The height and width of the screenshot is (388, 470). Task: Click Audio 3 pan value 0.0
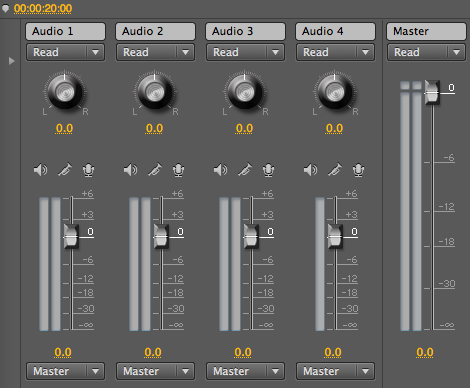click(x=244, y=128)
